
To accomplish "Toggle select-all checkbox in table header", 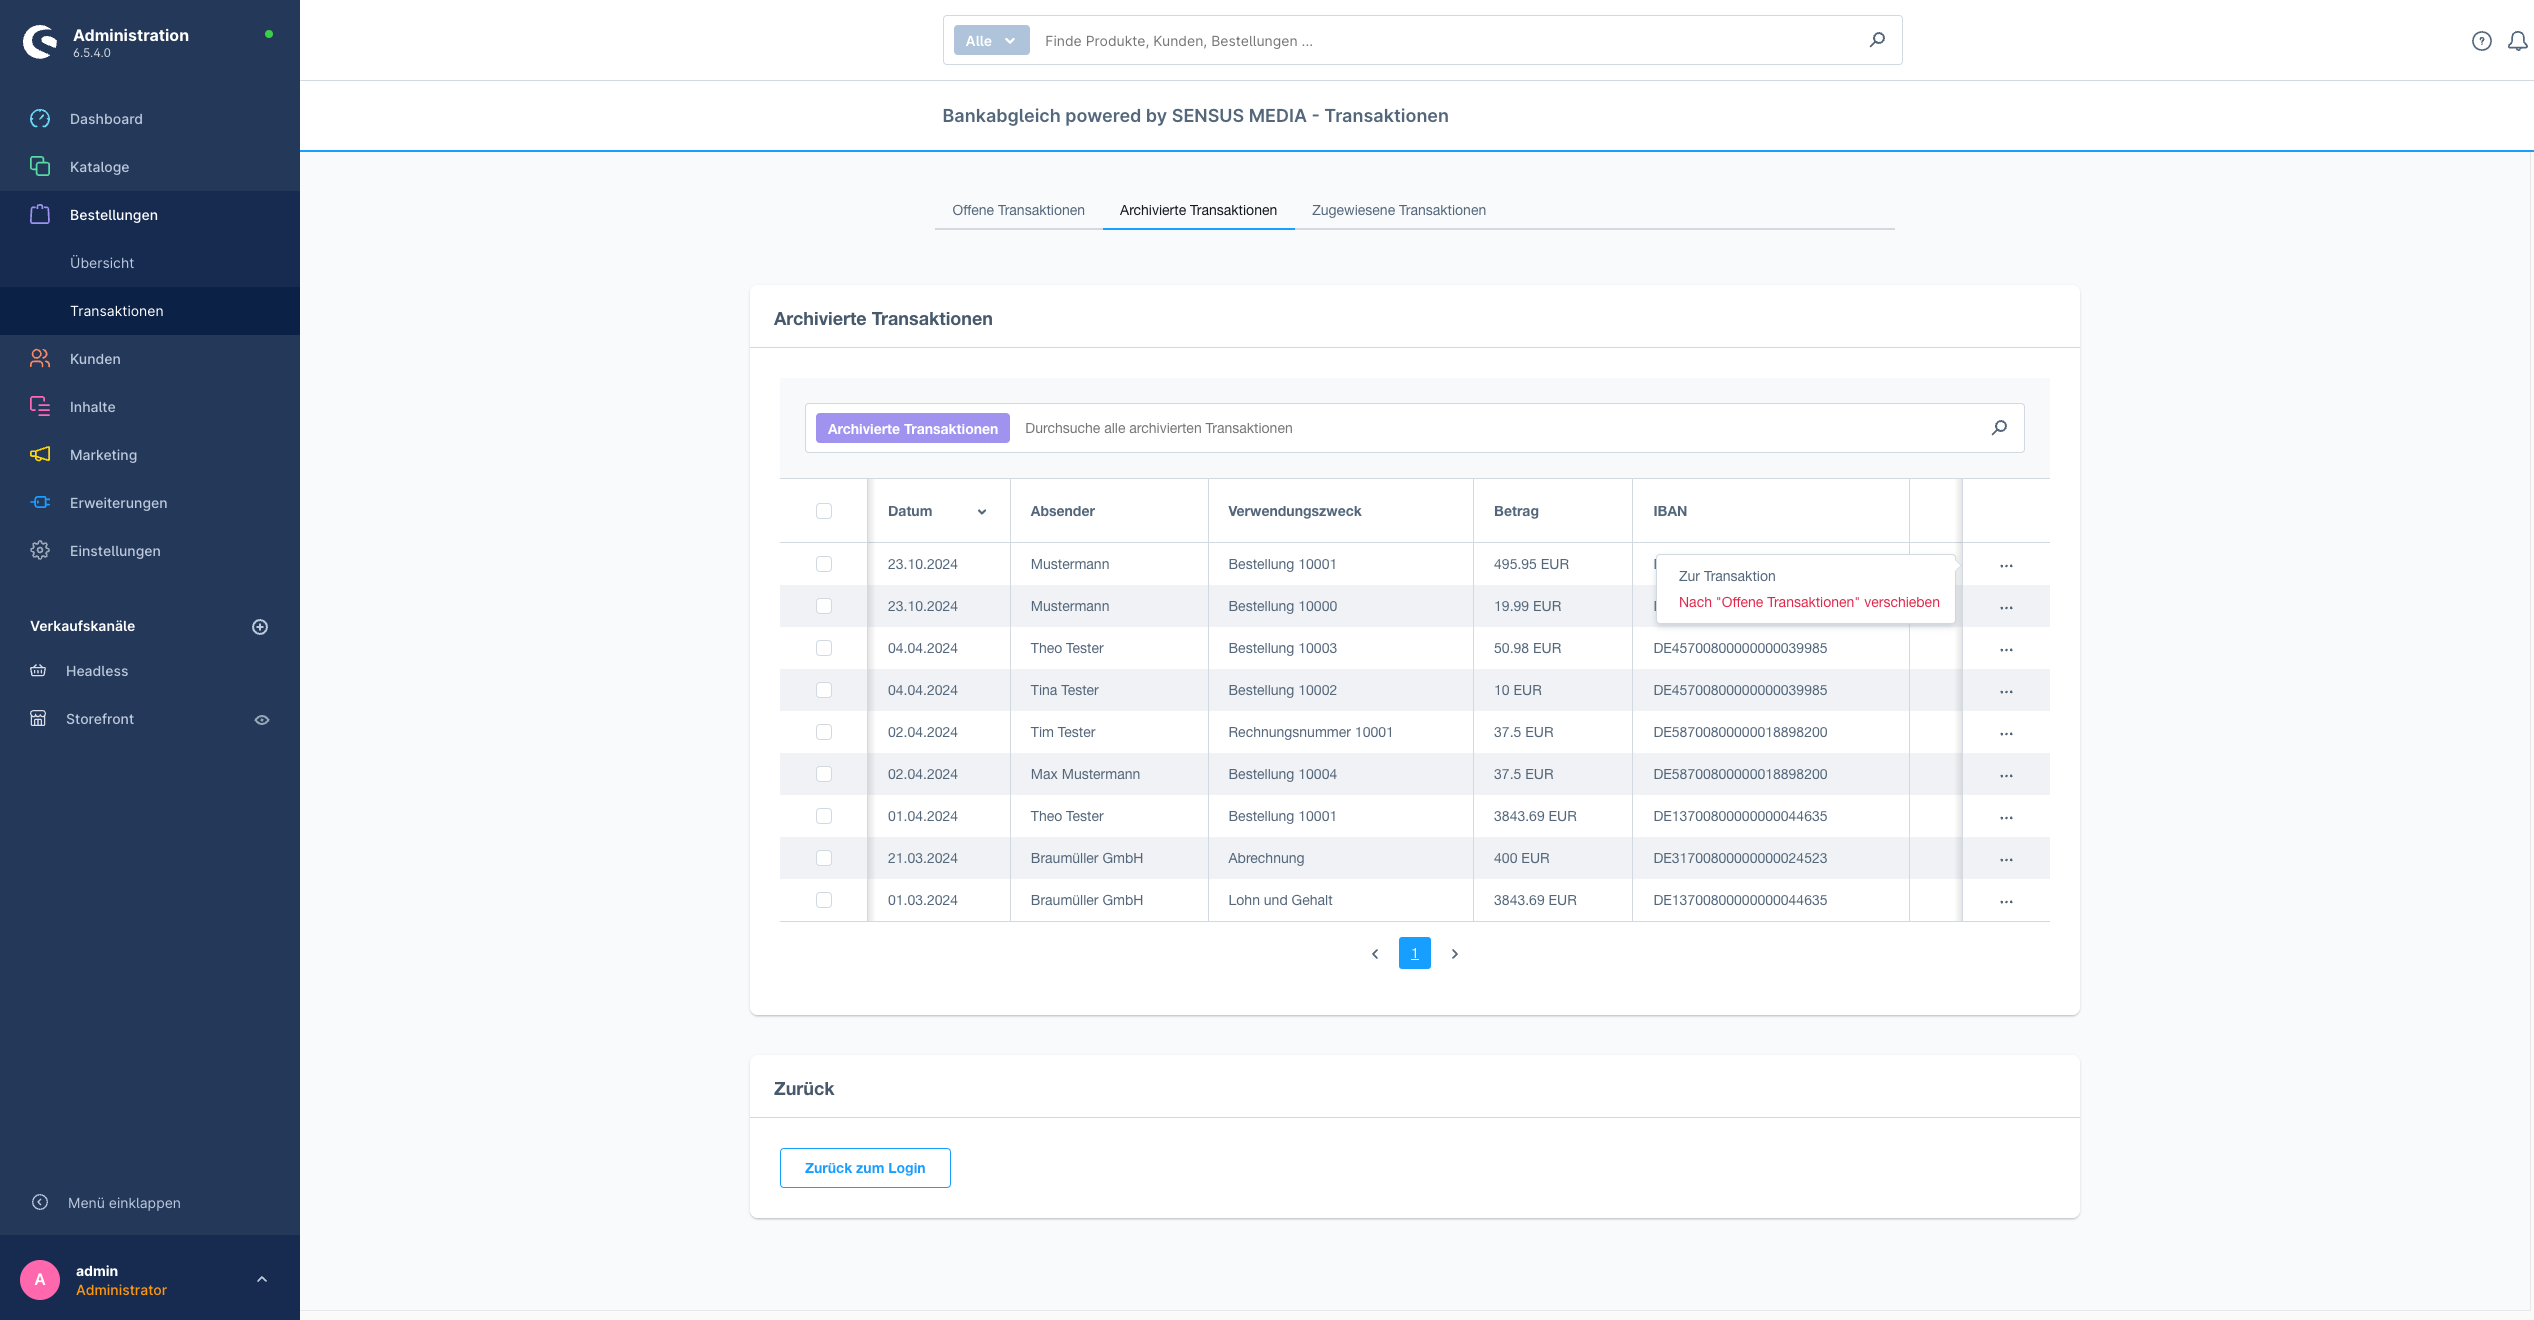I will pyautogui.click(x=825, y=511).
